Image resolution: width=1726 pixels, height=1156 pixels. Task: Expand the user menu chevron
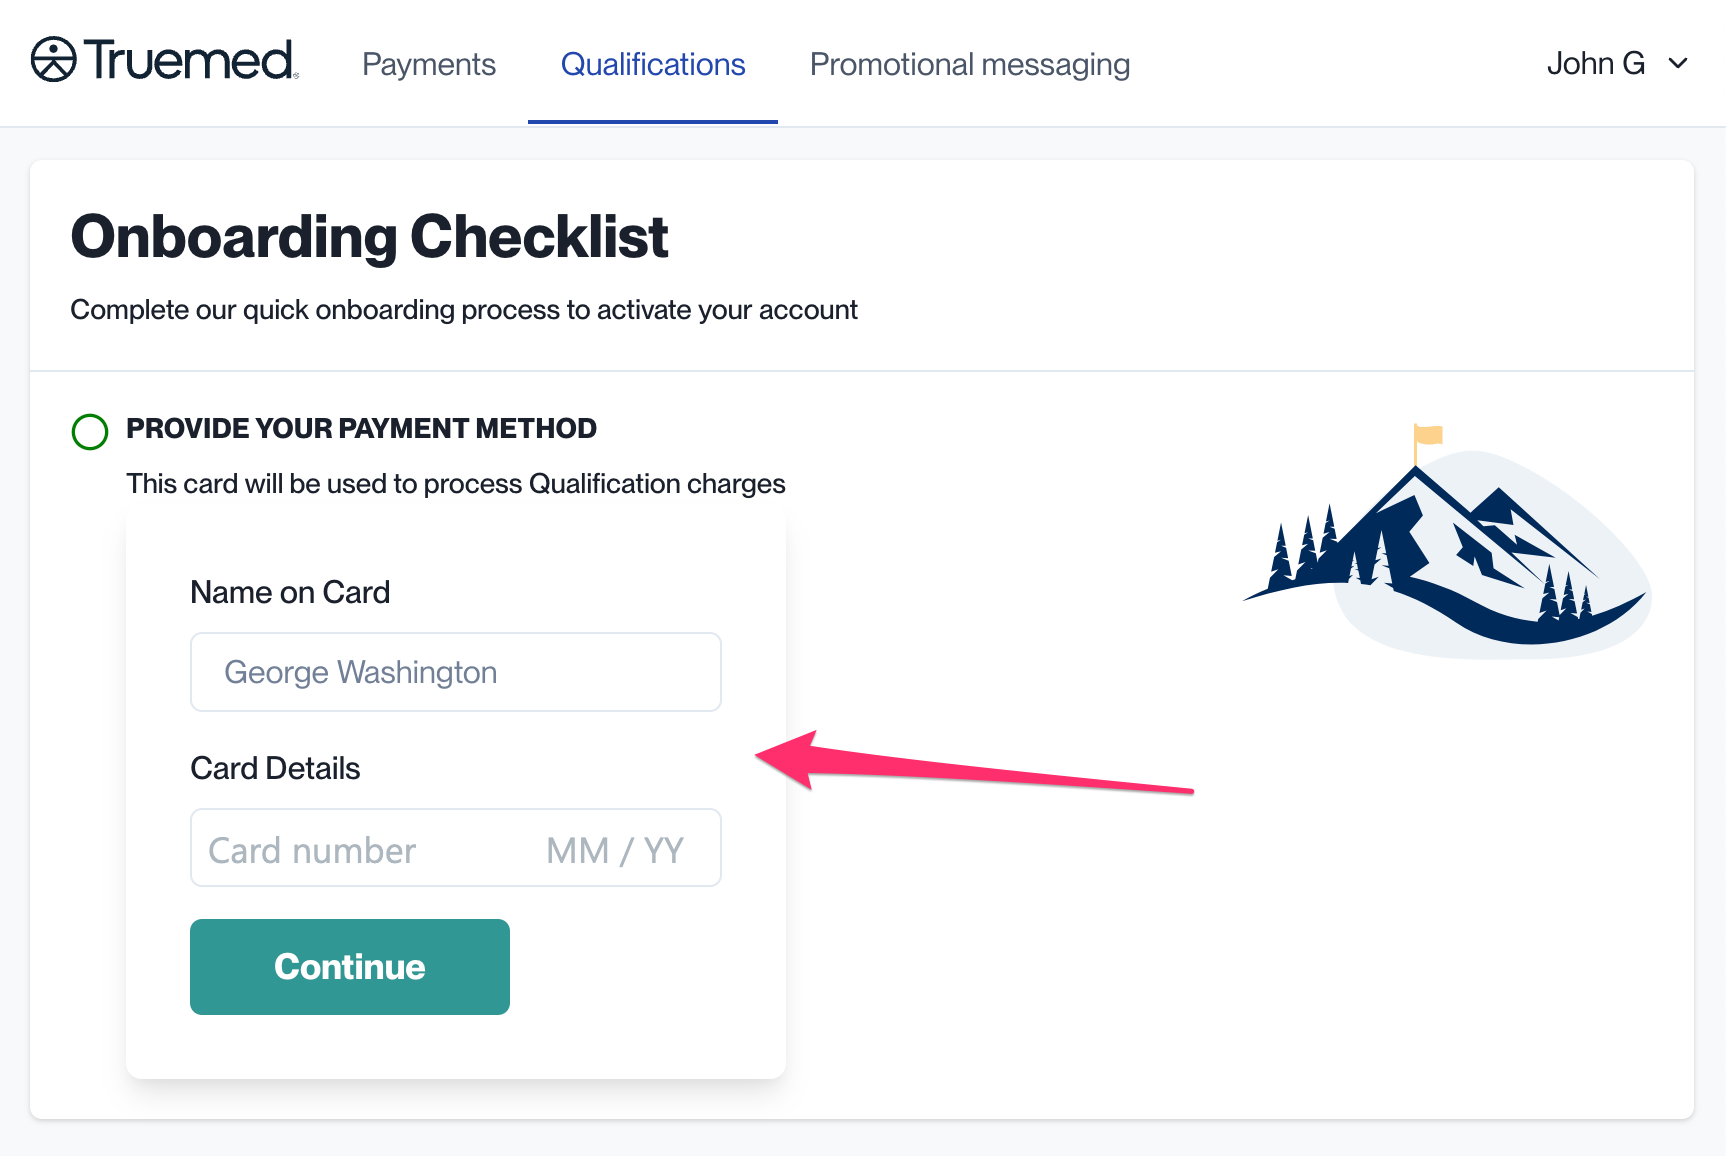click(x=1678, y=64)
